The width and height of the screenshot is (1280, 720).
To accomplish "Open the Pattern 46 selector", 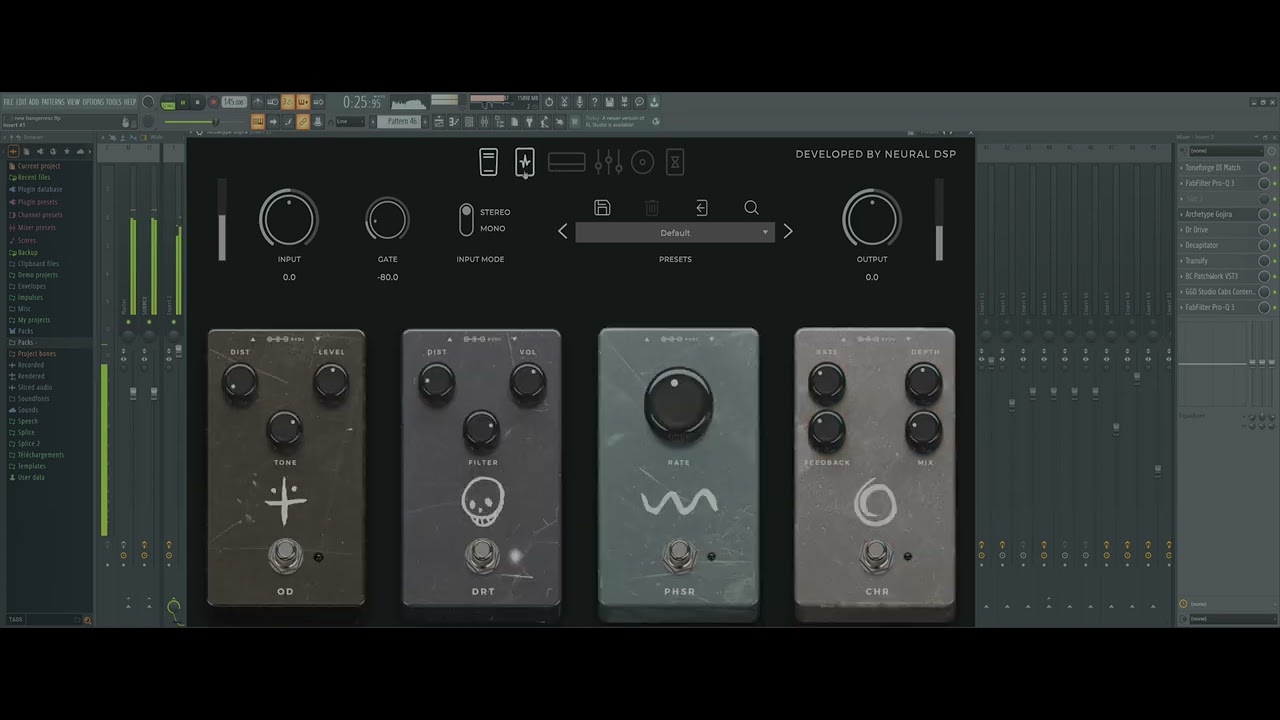I will pyautogui.click(x=400, y=122).
